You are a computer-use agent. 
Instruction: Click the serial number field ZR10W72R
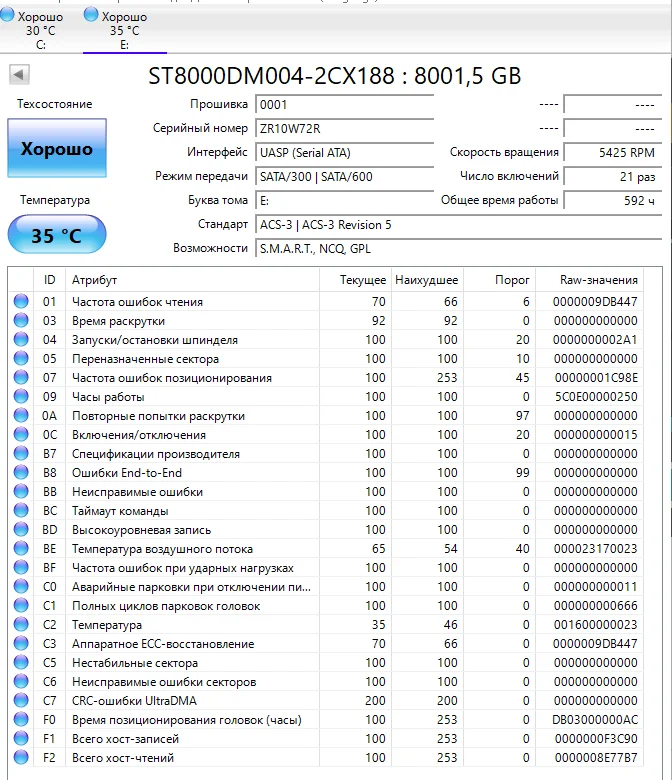(x=344, y=128)
